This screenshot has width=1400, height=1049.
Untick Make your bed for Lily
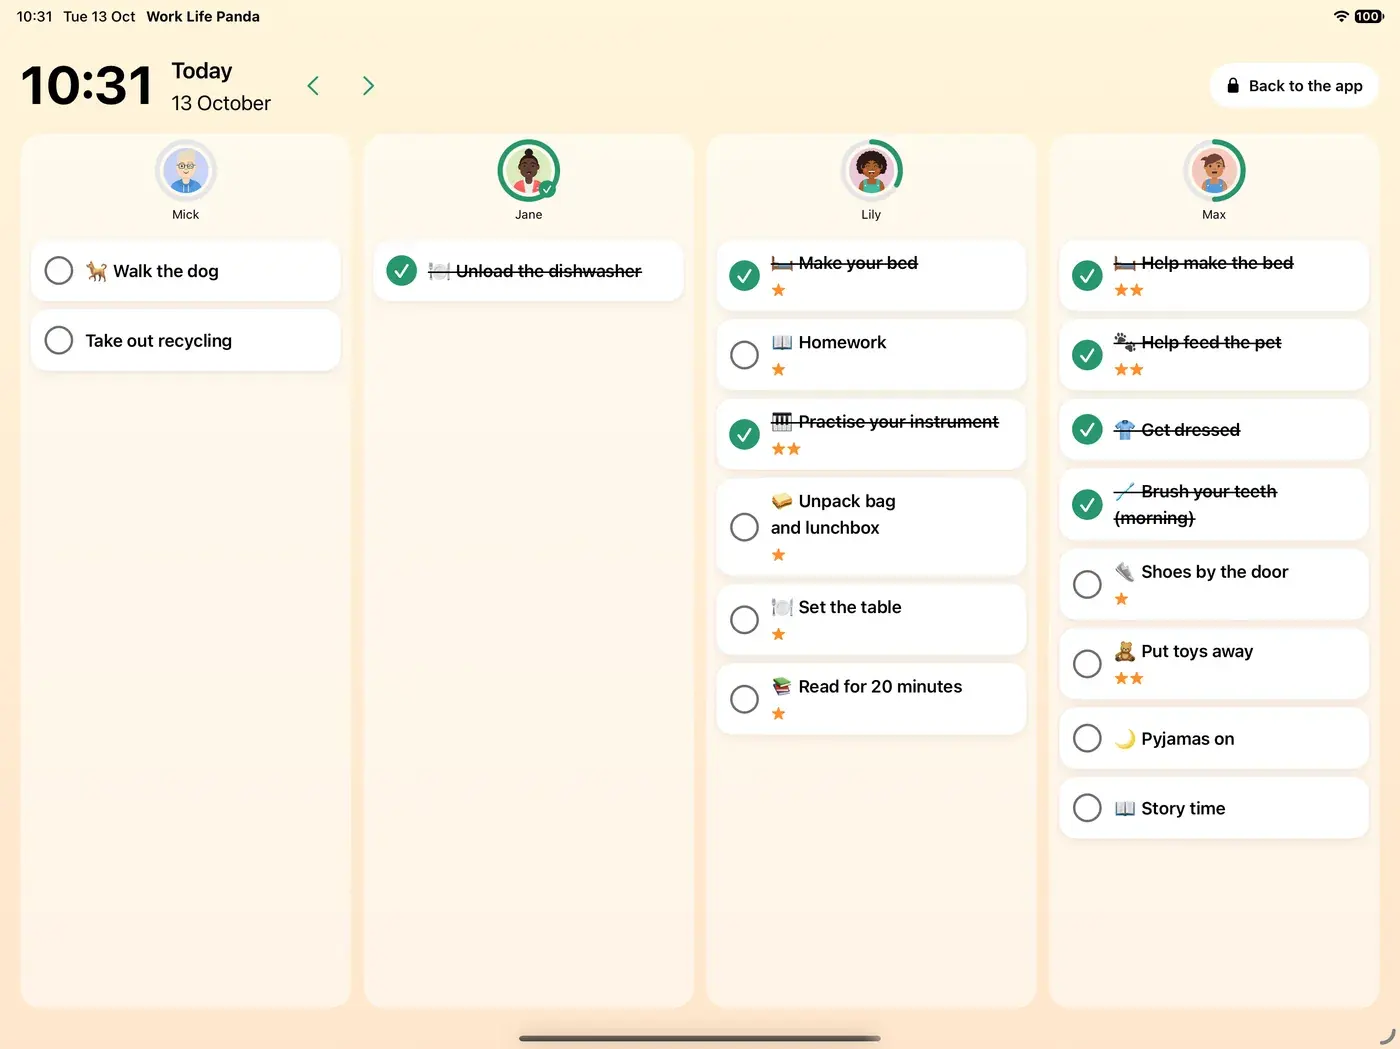(744, 275)
